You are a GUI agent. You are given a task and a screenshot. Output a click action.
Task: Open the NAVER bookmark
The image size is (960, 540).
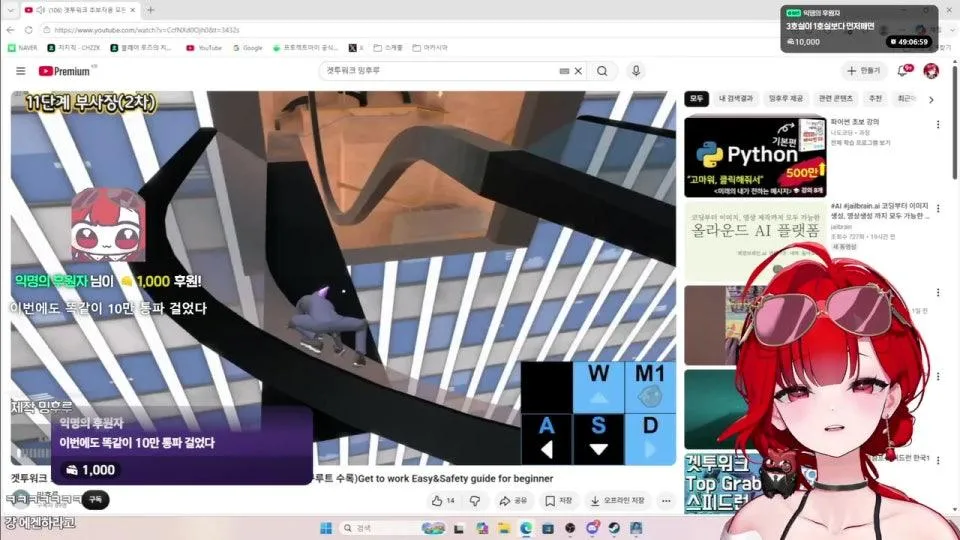pos(23,47)
